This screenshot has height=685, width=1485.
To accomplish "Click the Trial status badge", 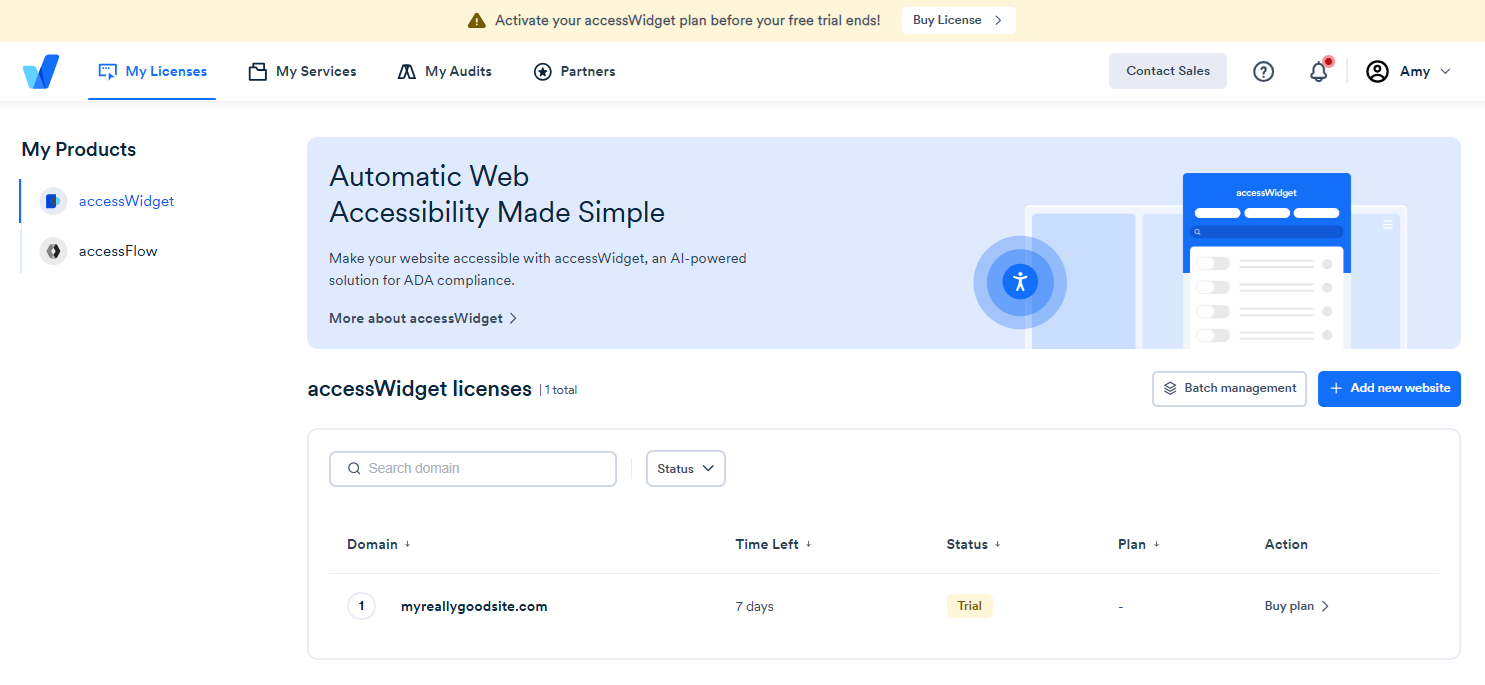I will pyautogui.click(x=969, y=606).
